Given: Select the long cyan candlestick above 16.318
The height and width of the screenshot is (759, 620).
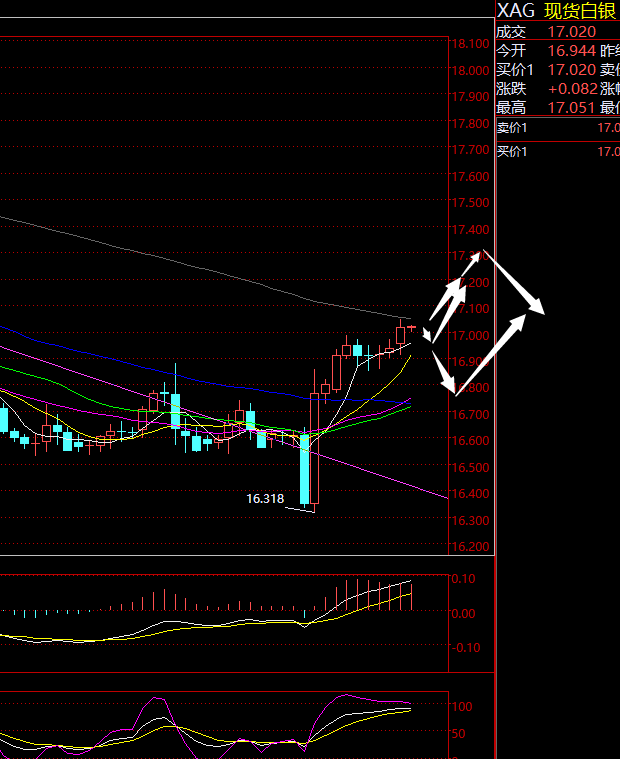Looking at the screenshot, I should coord(304,468).
